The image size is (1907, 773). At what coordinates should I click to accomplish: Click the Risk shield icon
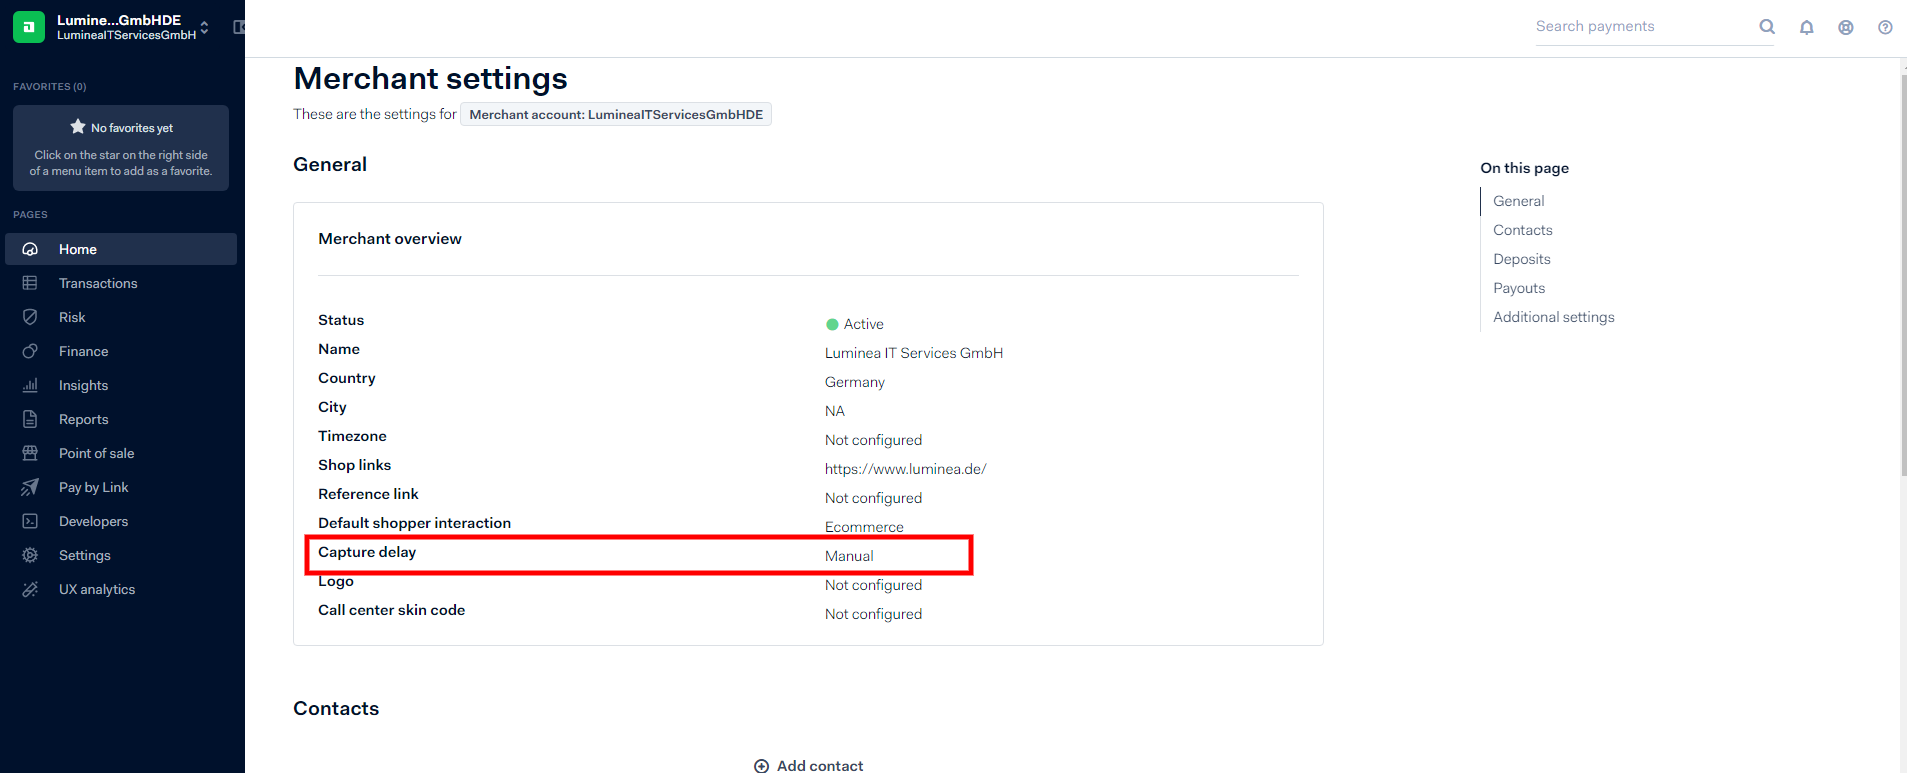click(30, 317)
